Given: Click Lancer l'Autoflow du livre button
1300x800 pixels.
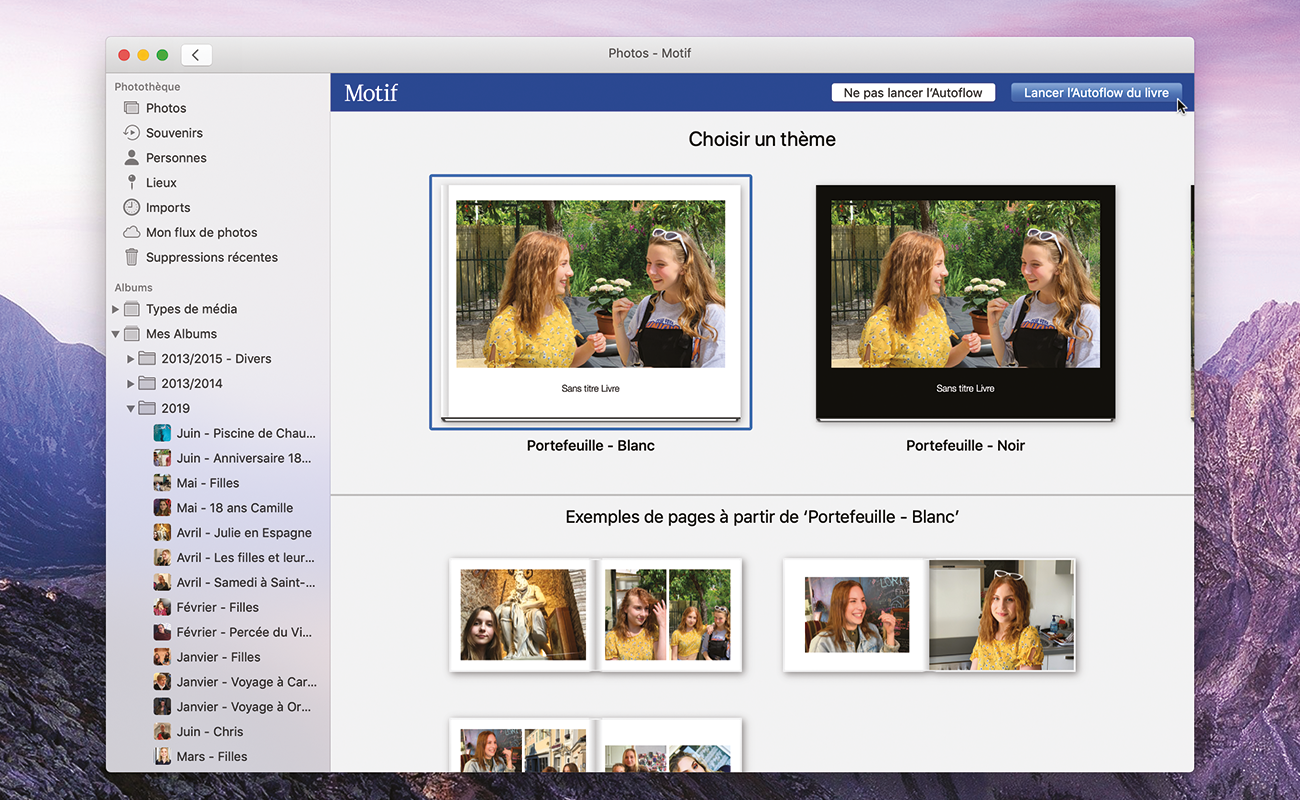Looking at the screenshot, I should click(x=1096, y=93).
